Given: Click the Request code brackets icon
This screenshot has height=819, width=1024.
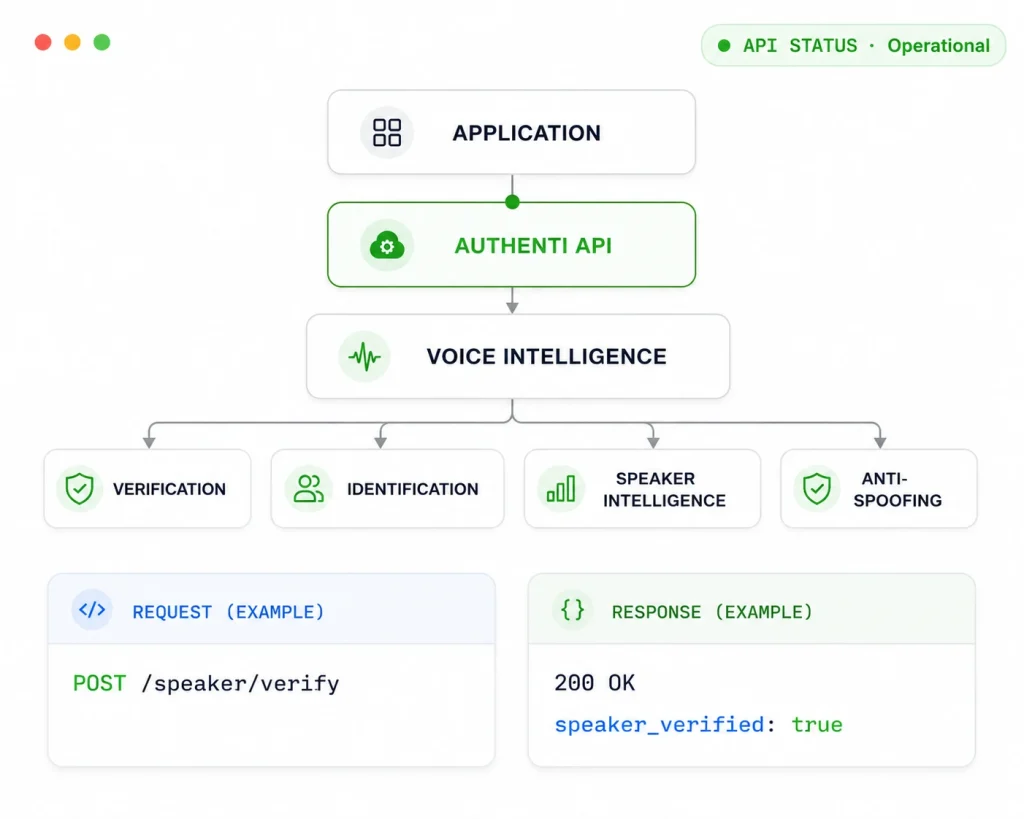Looking at the screenshot, I should point(92,610).
